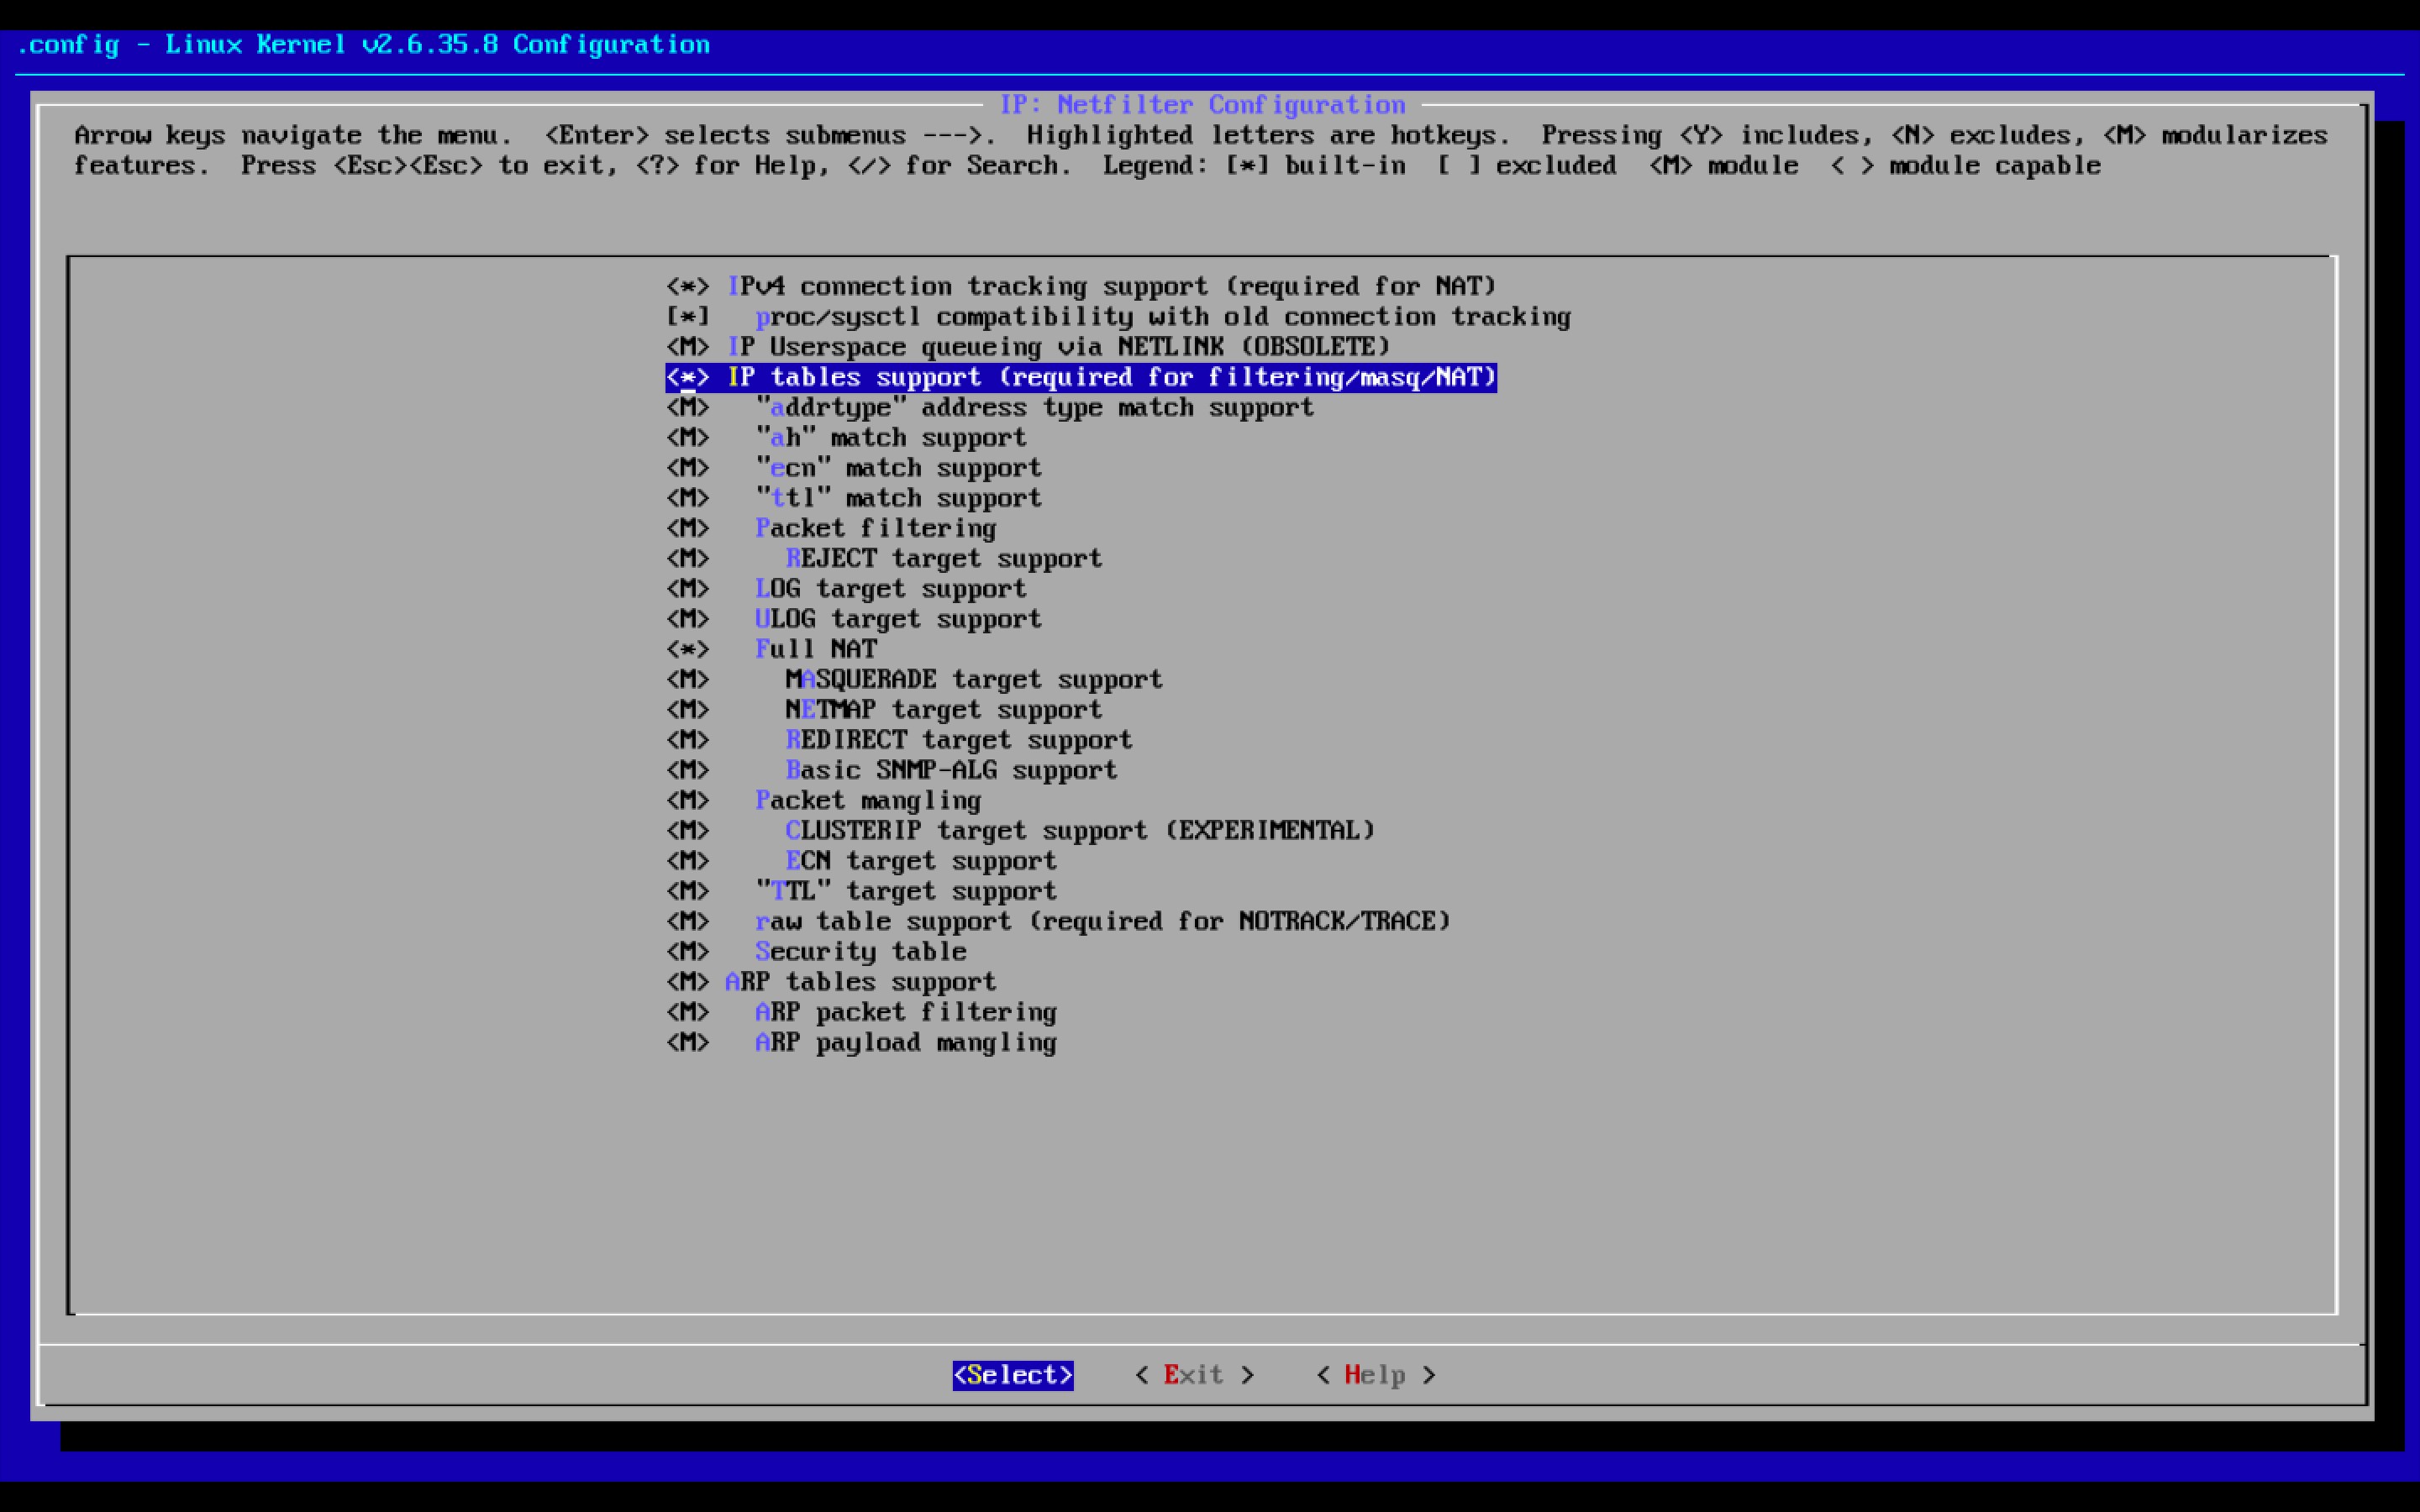The height and width of the screenshot is (1512, 2420).
Task: Select raw table support option
Action: [x=1102, y=921]
